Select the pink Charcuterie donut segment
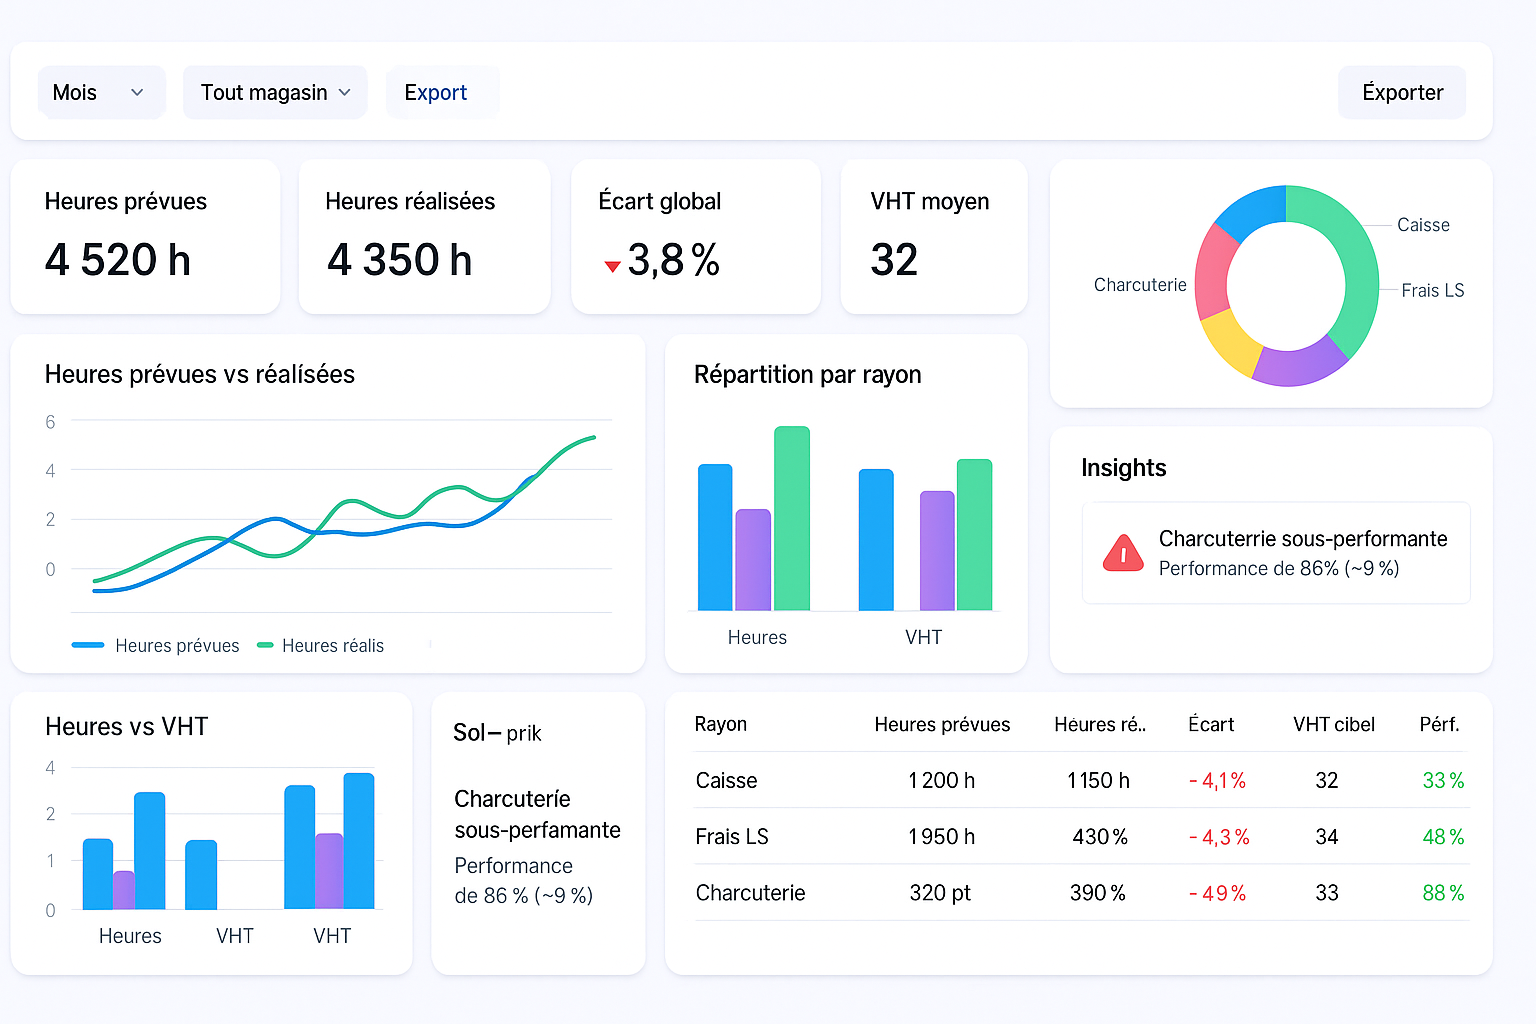 pyautogui.click(x=1212, y=268)
